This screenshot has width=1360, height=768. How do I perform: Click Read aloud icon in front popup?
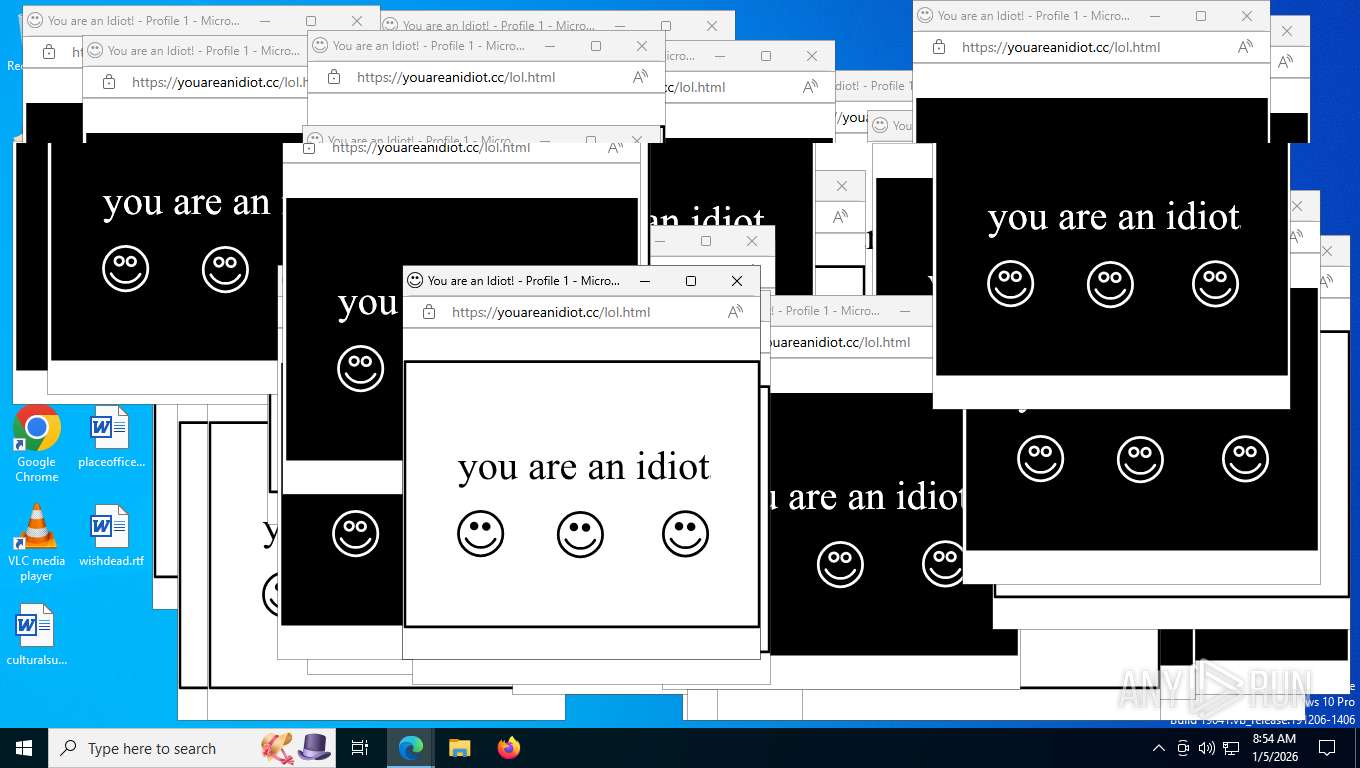coord(735,312)
